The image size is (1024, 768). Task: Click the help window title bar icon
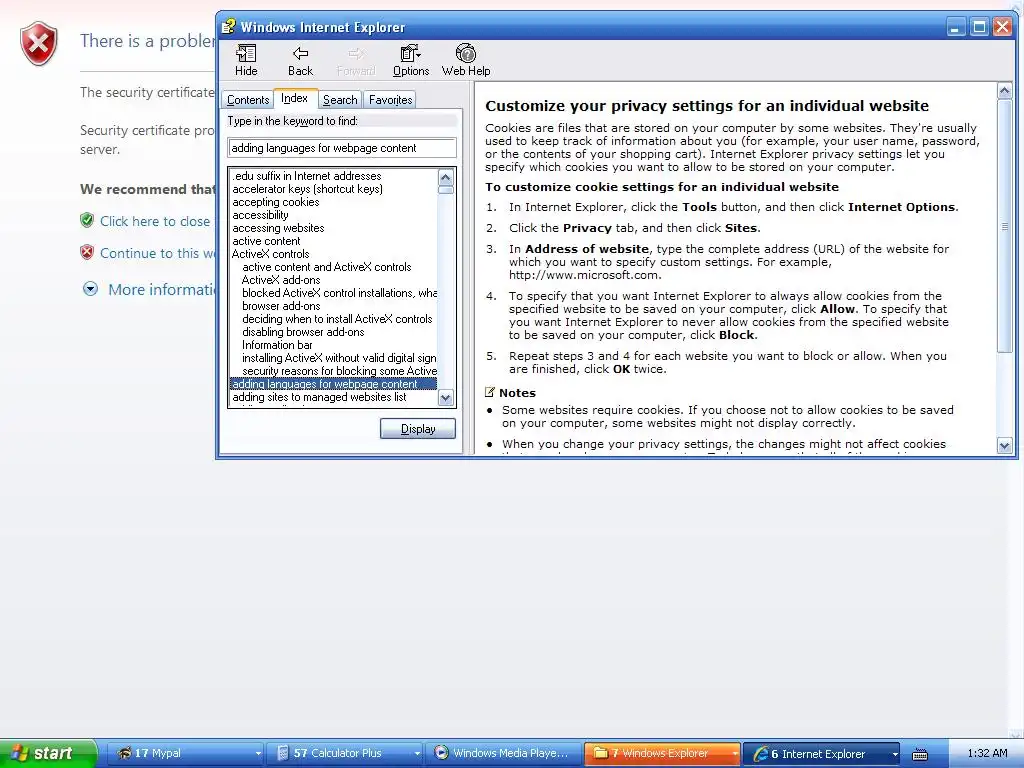point(228,27)
